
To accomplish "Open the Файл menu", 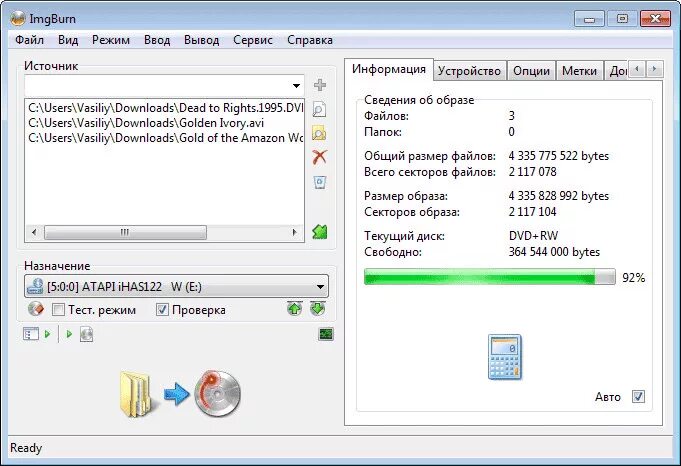I will coord(30,40).
